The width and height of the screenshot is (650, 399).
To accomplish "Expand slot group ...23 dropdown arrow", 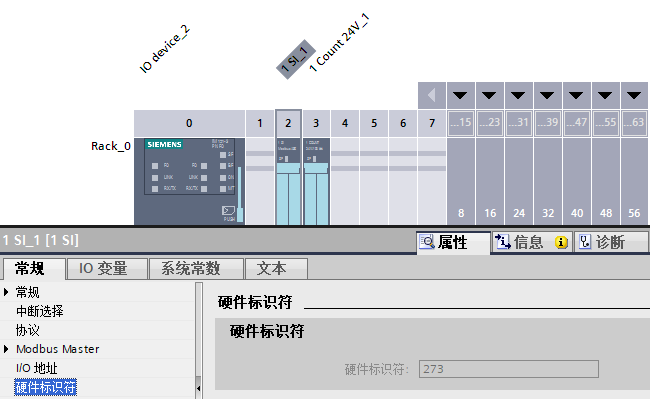I will [490, 95].
